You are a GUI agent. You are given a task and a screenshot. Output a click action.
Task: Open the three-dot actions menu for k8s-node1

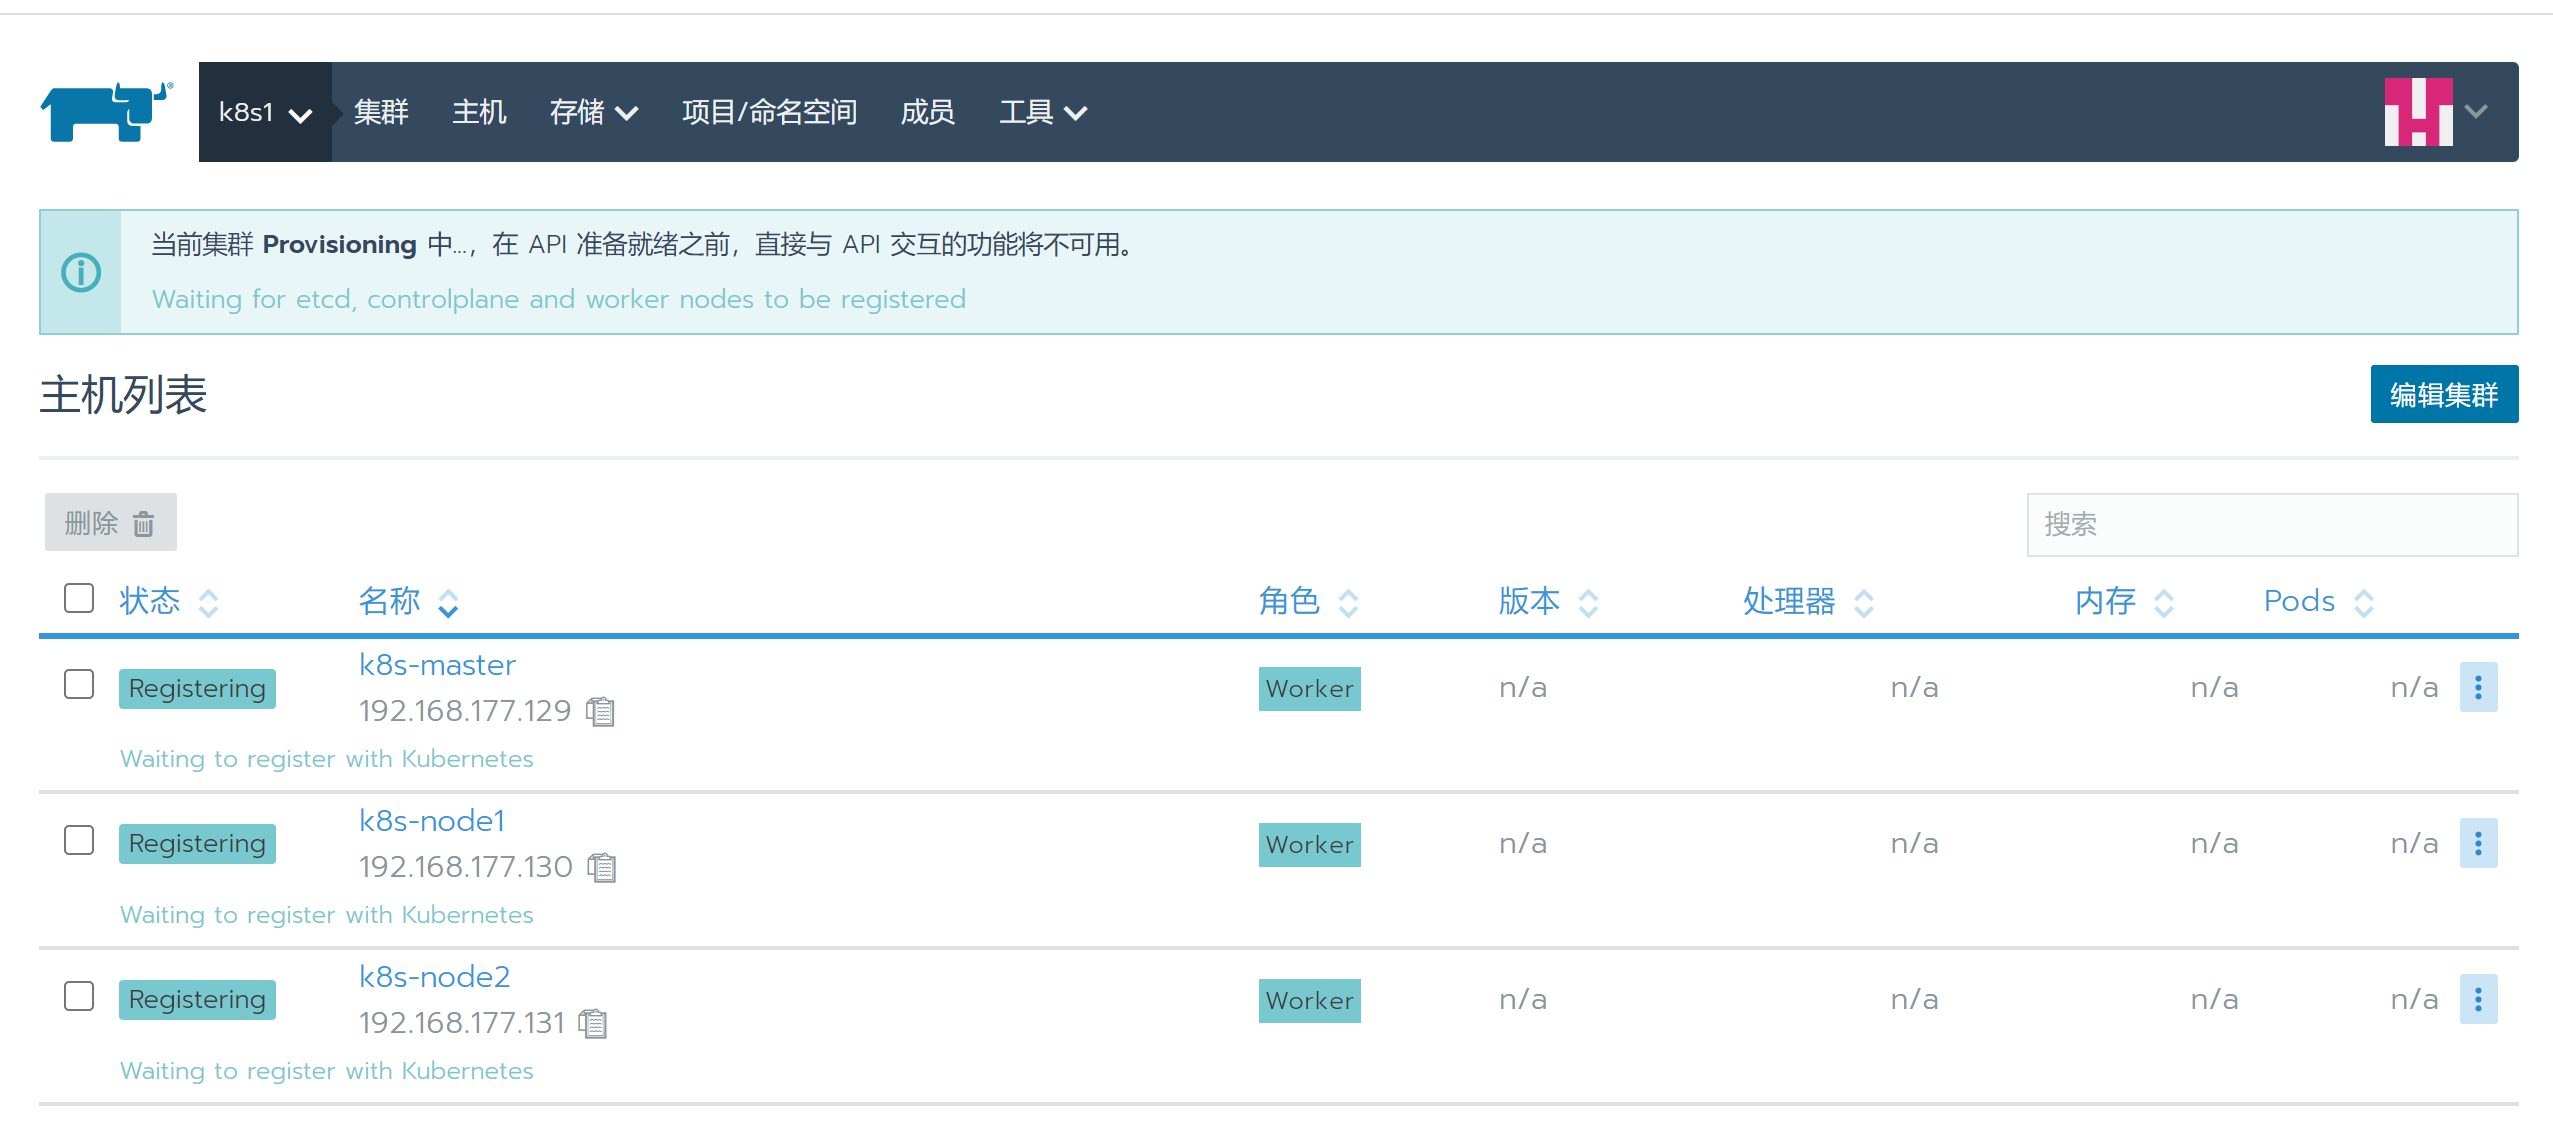pyautogui.click(x=2477, y=843)
